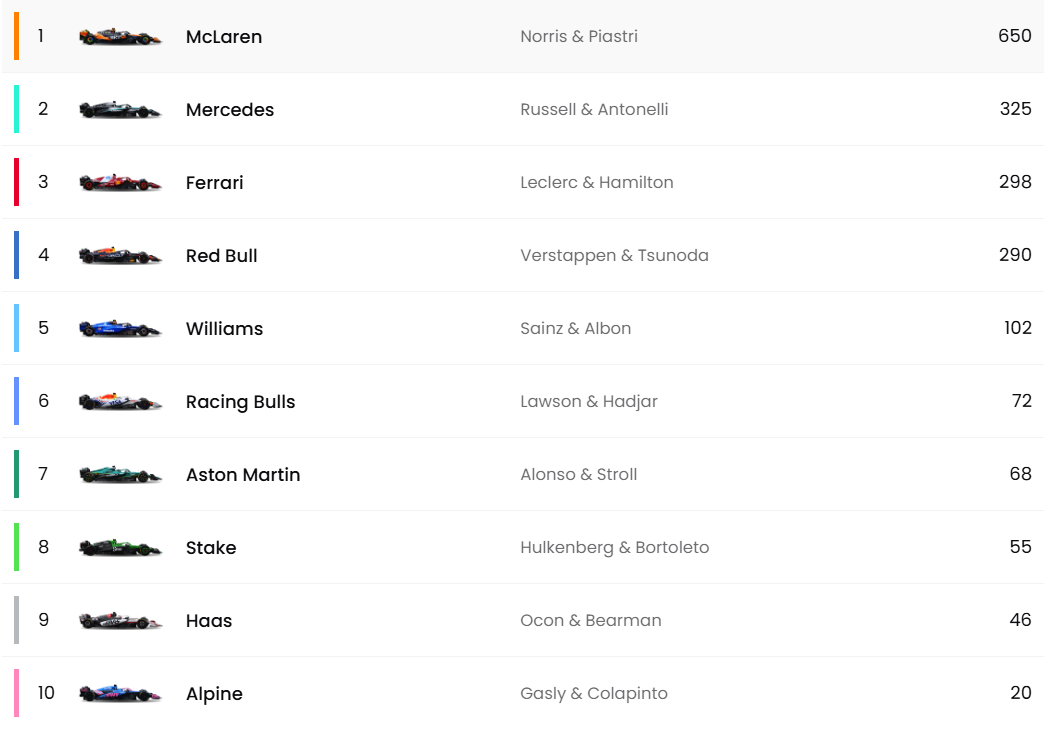Open the McLaren team name link

[x=224, y=37]
